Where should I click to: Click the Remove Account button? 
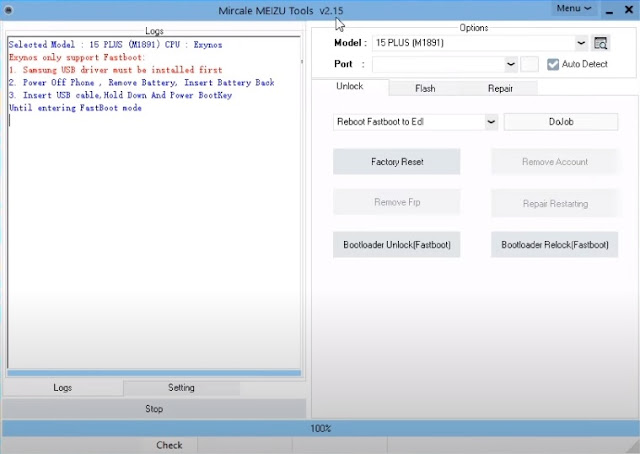(x=555, y=162)
